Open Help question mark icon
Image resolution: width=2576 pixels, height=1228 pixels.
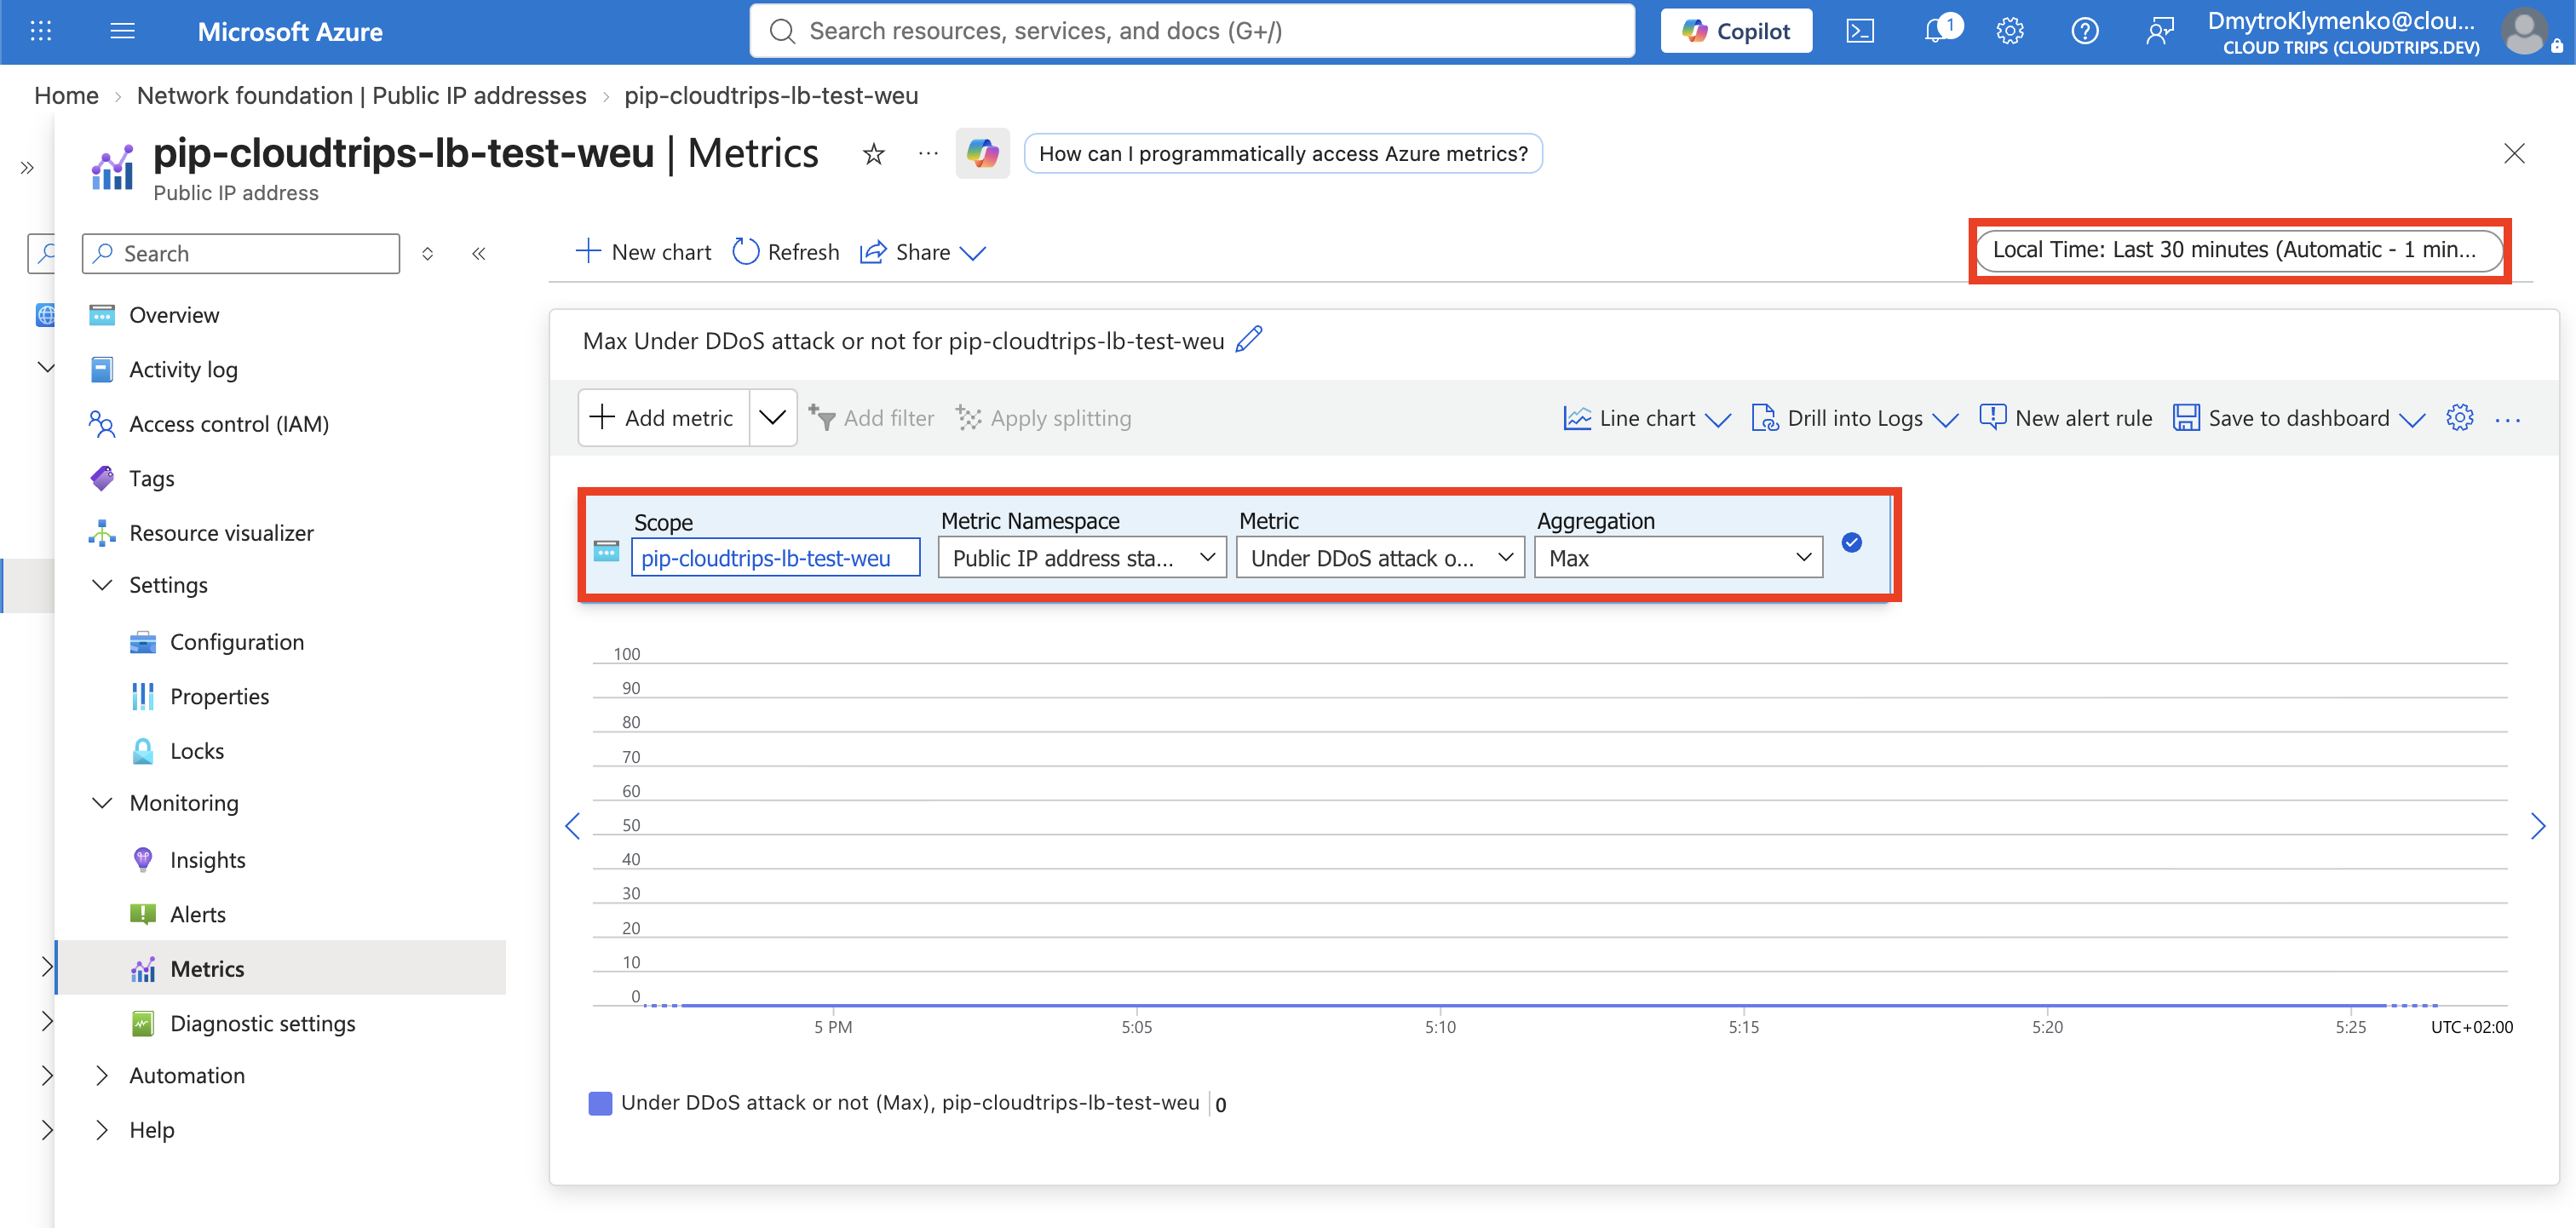[x=2084, y=31]
